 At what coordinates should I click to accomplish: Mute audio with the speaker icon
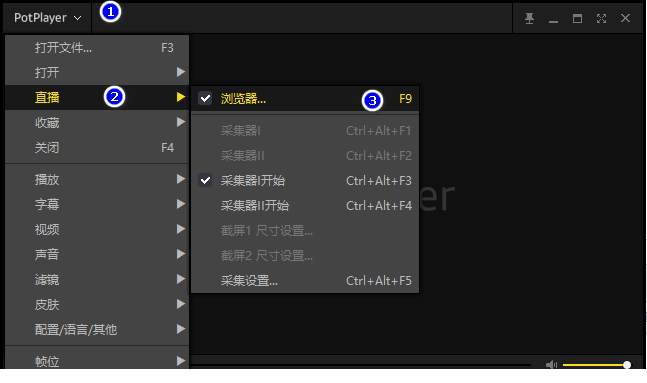pos(551,364)
